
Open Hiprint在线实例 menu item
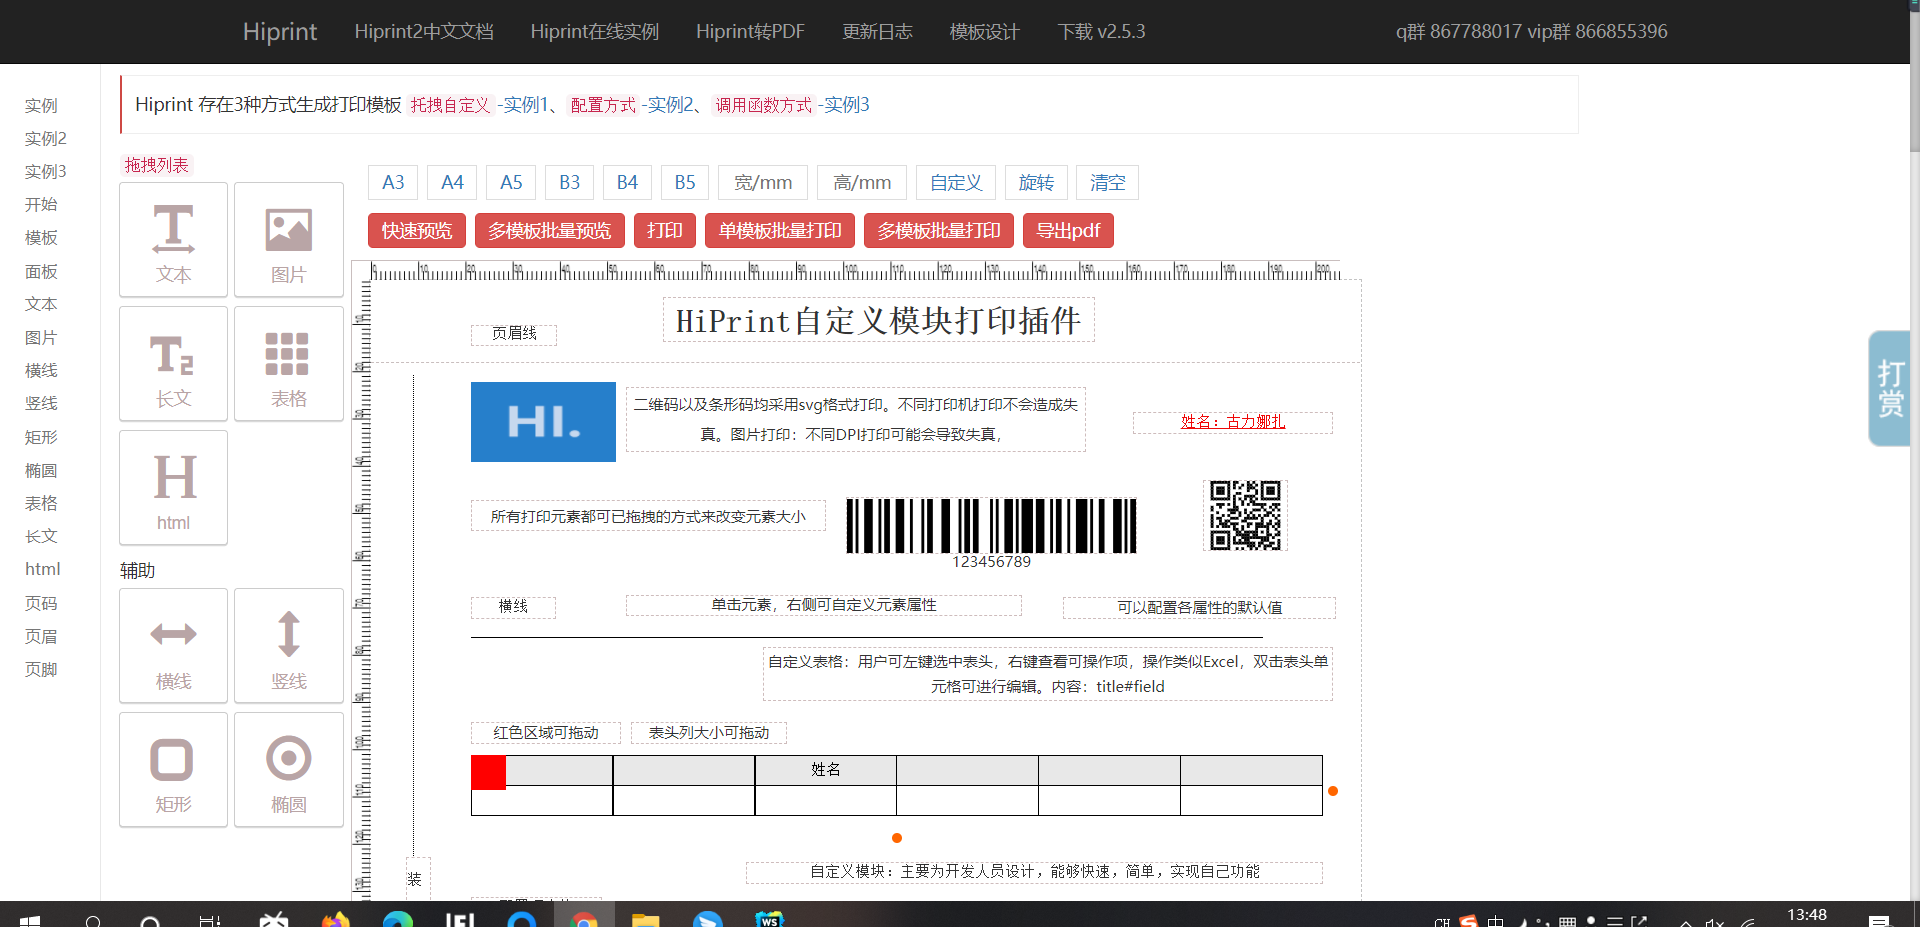[x=595, y=31]
